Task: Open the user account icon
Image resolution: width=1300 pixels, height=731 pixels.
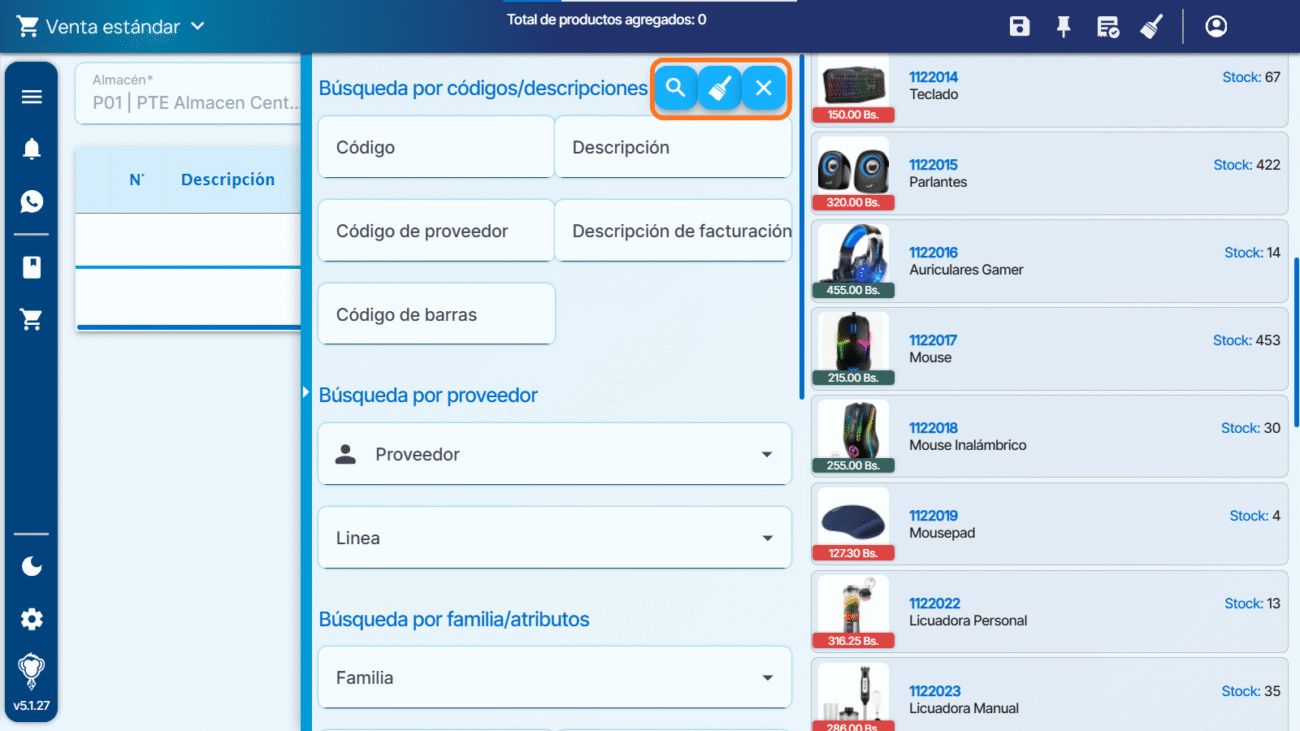Action: pos(1216,27)
